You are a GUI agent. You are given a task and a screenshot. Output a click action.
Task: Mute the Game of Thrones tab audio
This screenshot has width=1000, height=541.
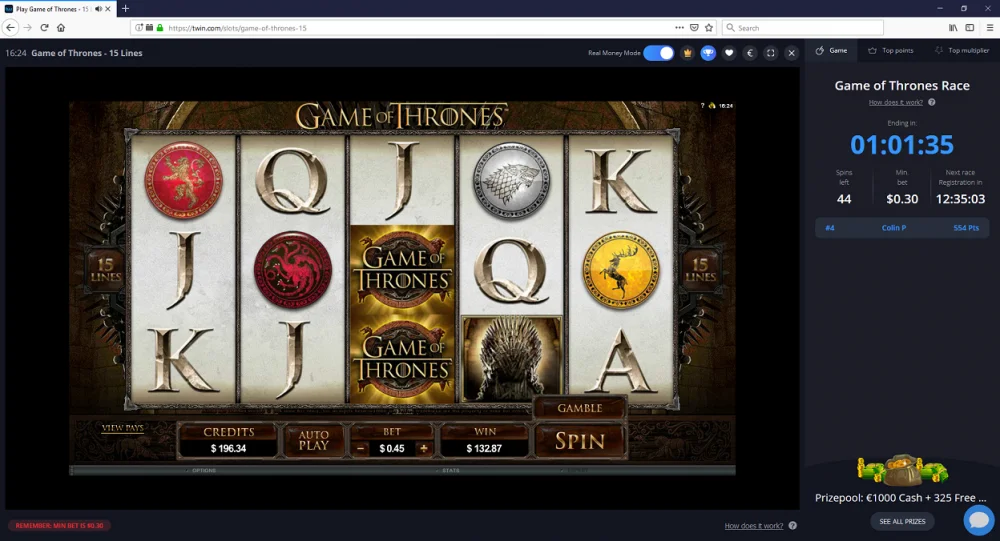click(98, 9)
